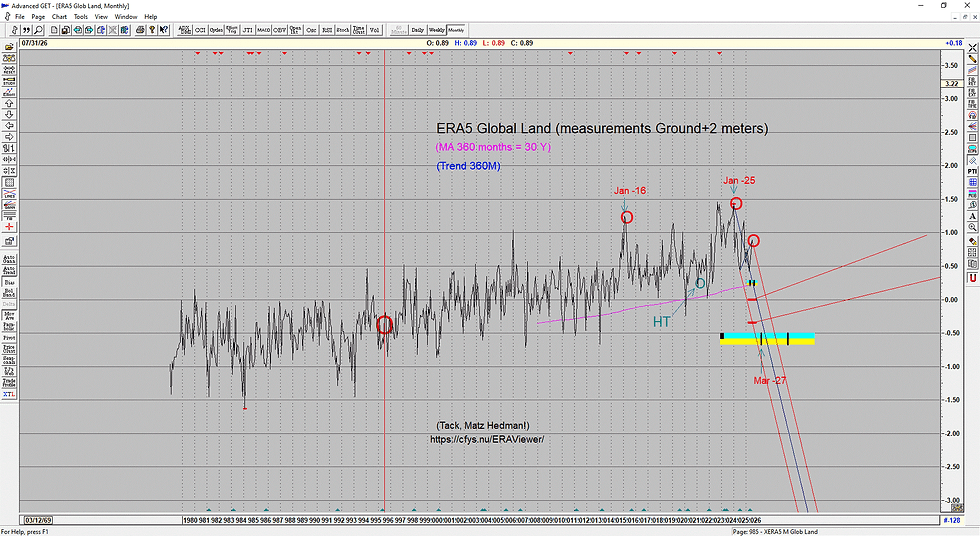980x536 pixels.
Task: Click the Jan -25 red circle marker
Action: click(x=736, y=203)
